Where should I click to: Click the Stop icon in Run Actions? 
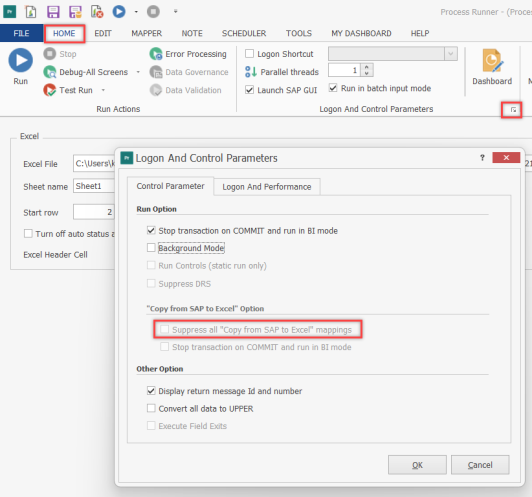pyautogui.click(x=50, y=54)
